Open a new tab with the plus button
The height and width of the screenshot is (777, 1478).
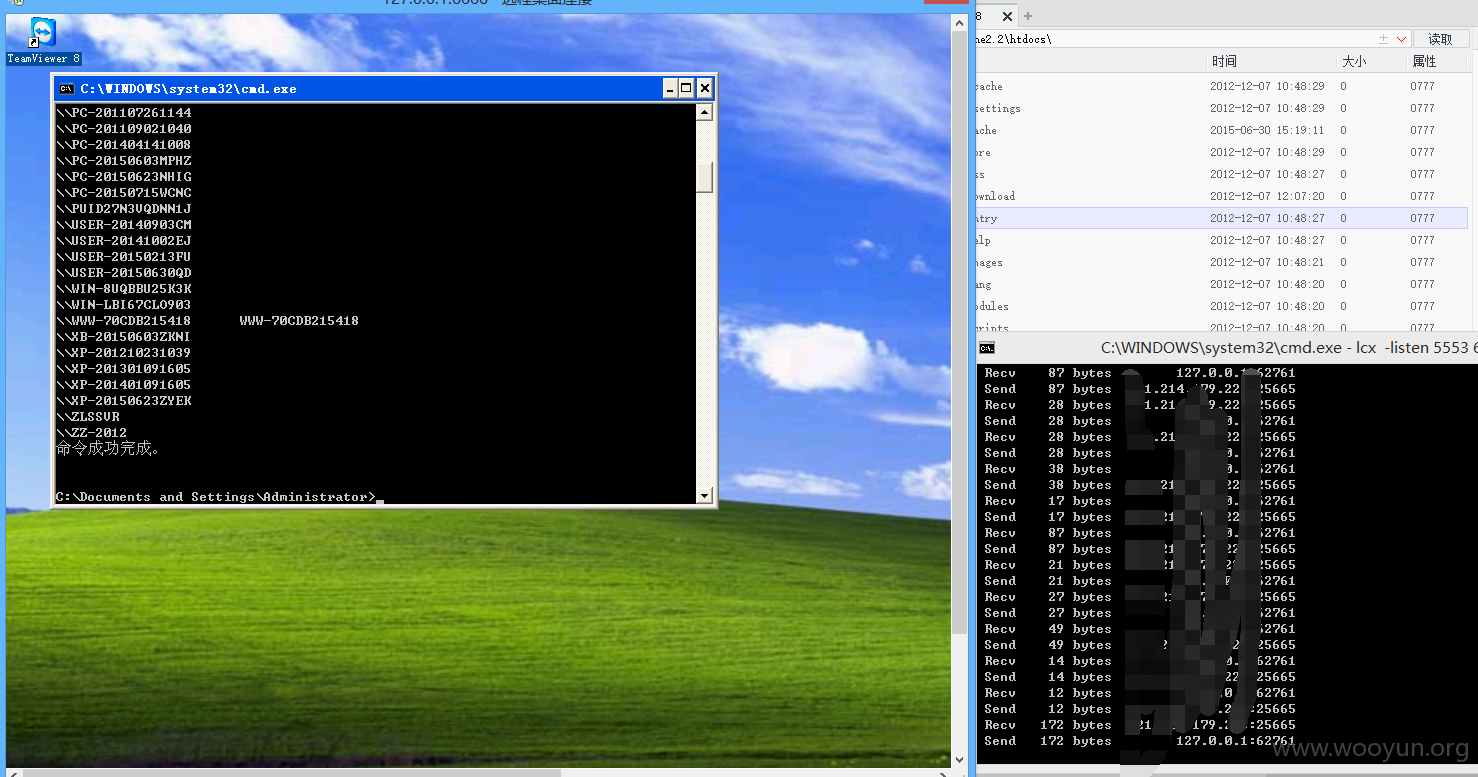tap(1027, 16)
